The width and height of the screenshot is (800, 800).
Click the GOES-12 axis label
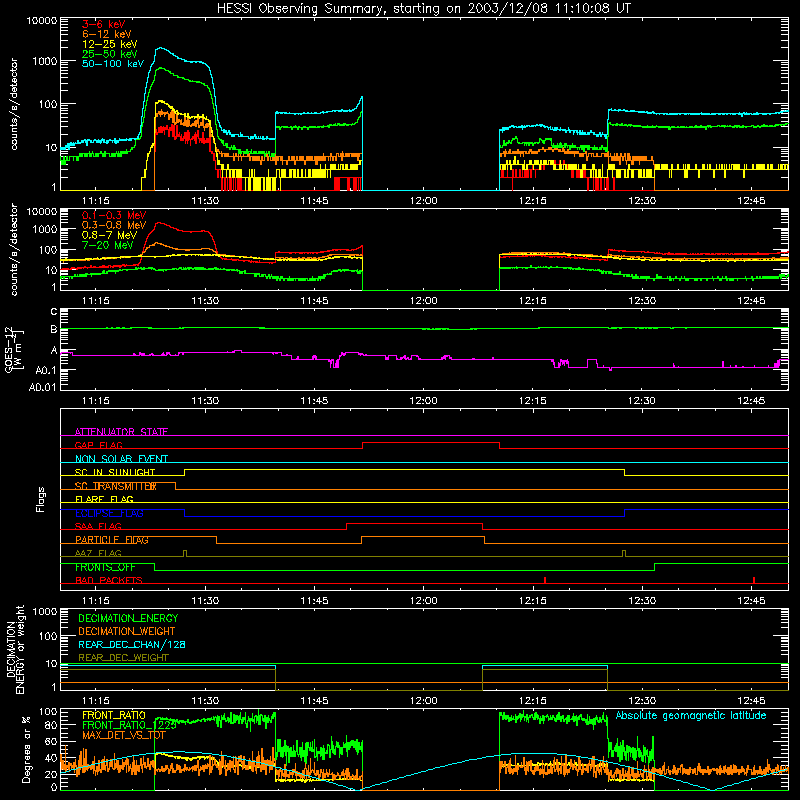pos(14,349)
